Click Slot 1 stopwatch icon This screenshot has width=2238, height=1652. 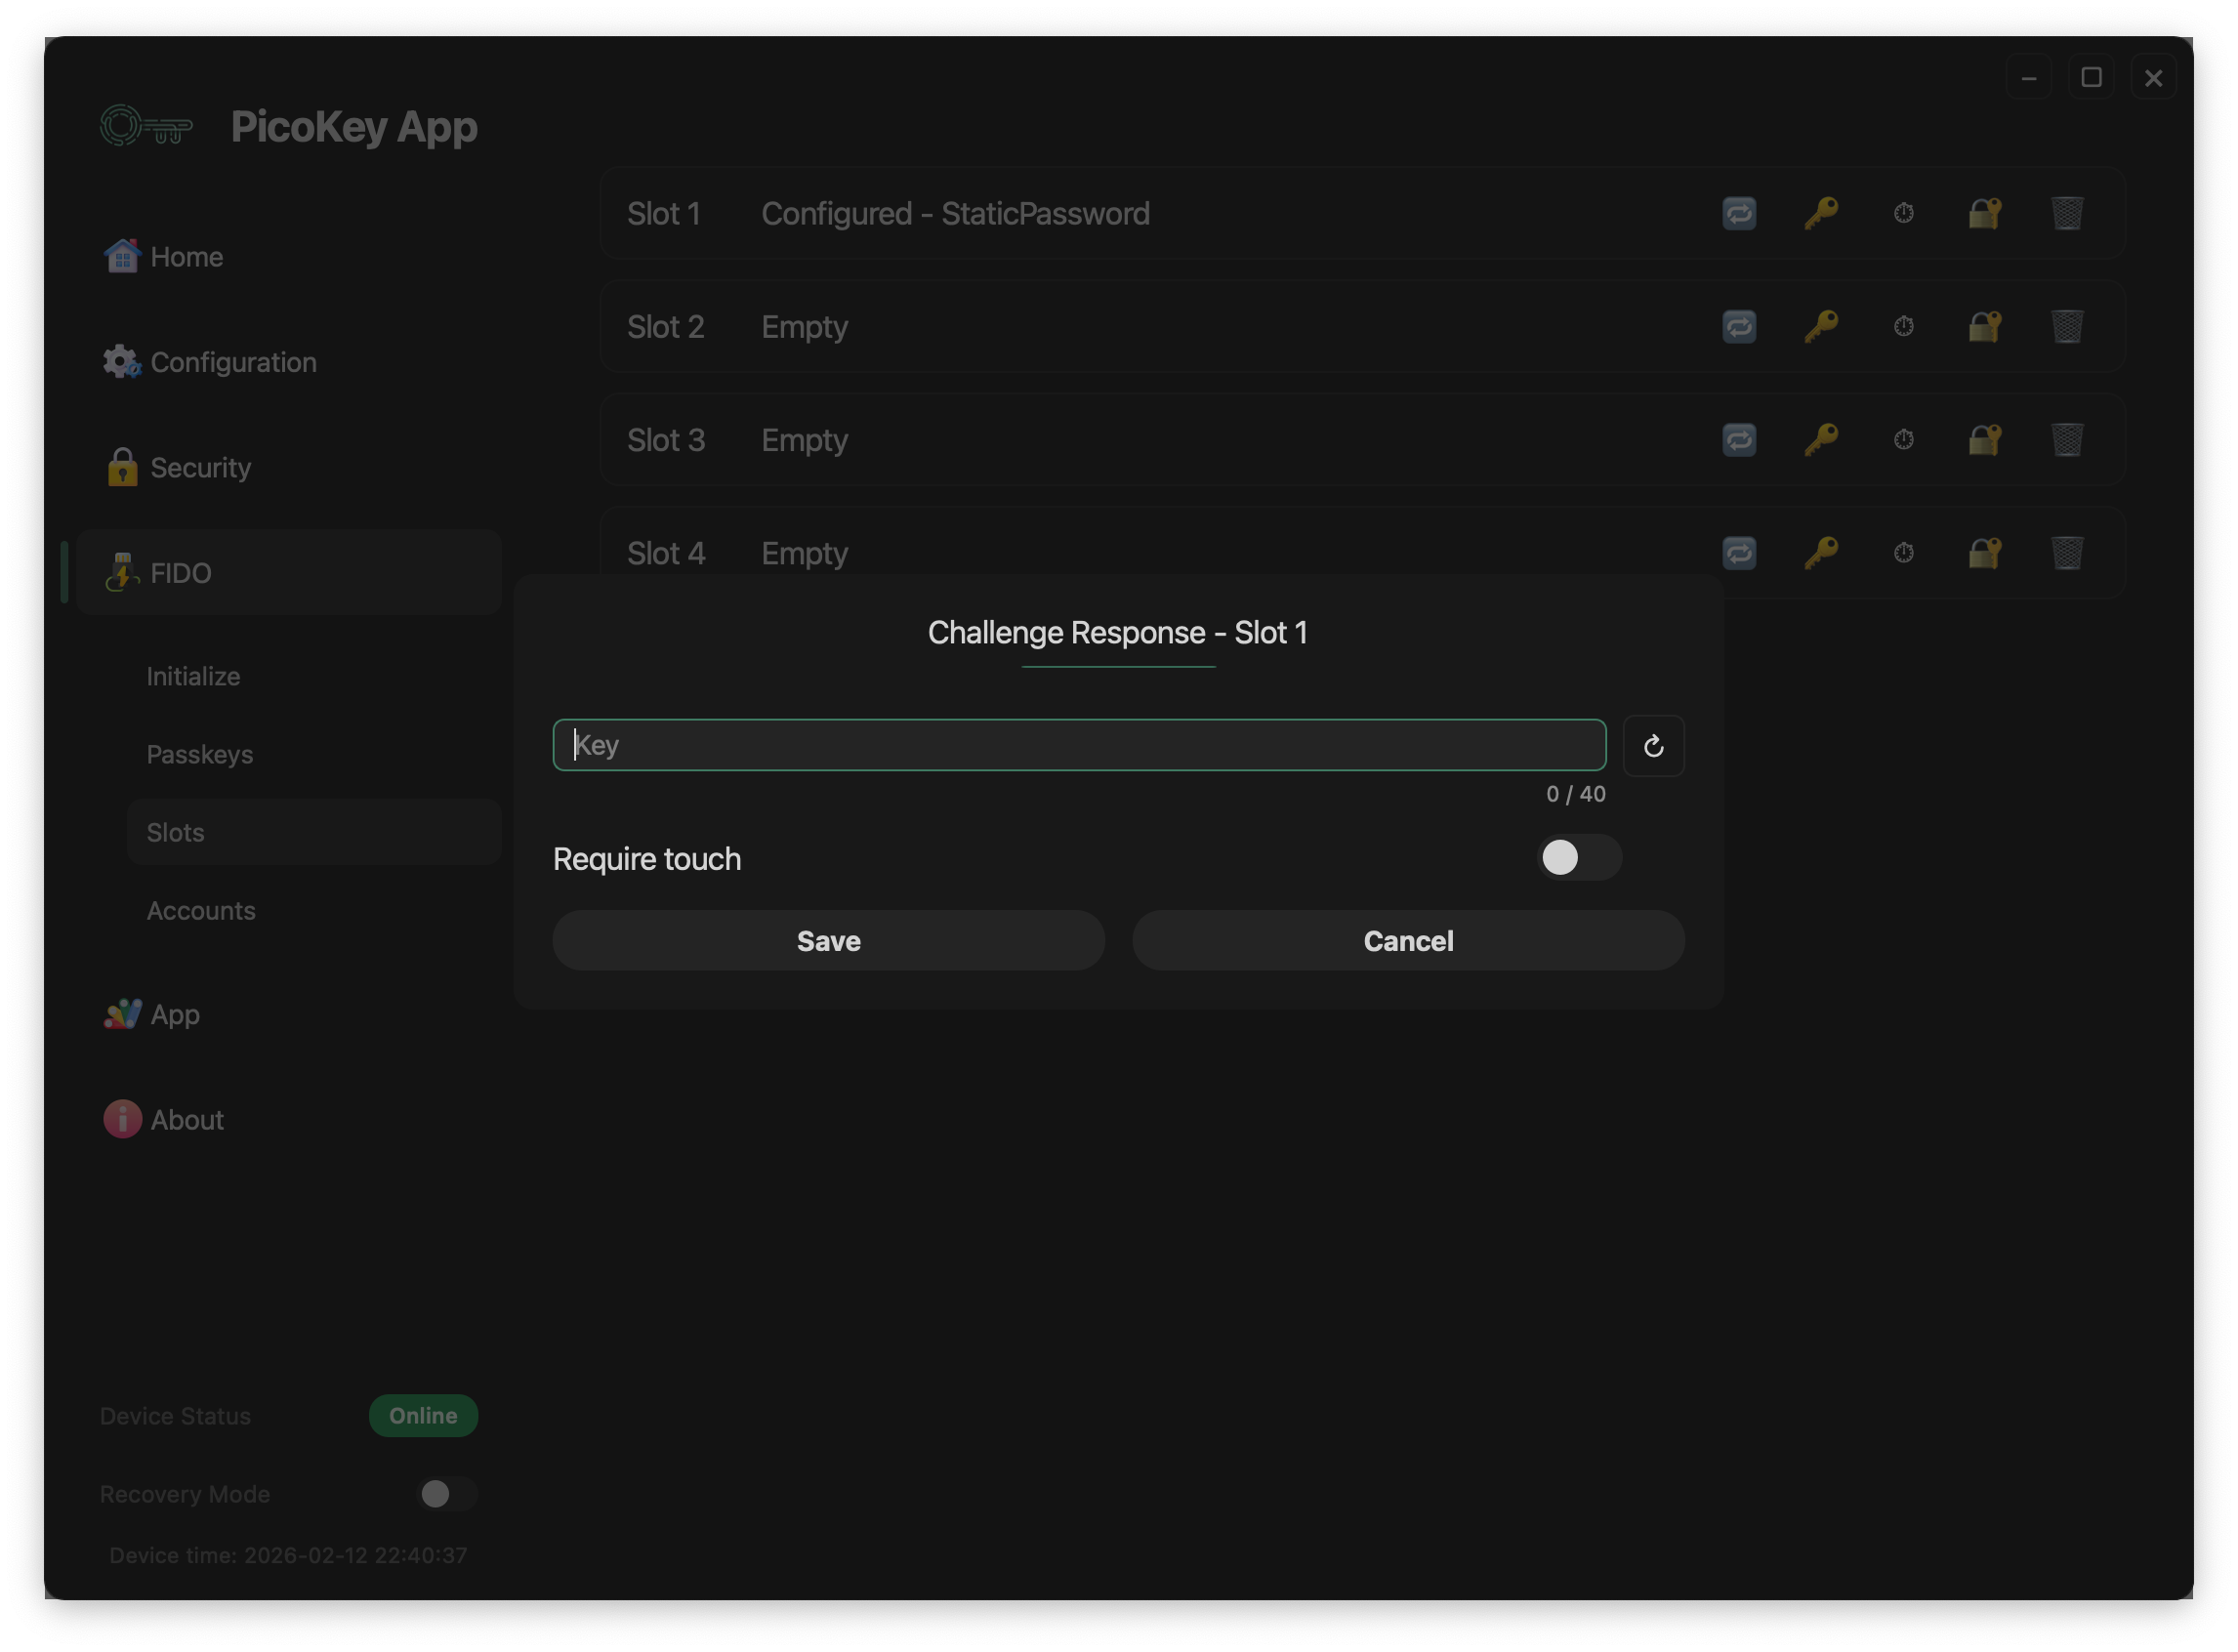[1903, 213]
